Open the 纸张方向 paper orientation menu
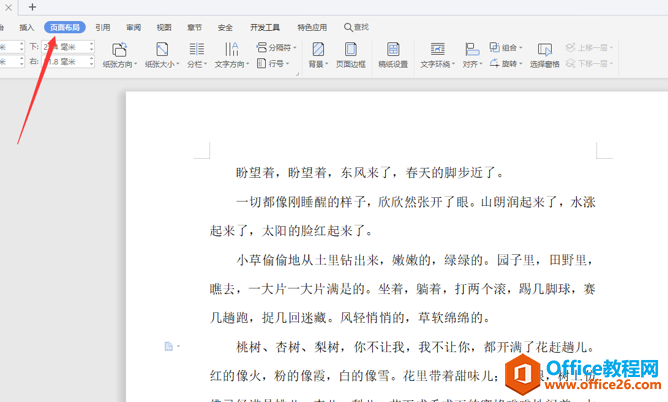Screen dimensions: 668x402 120,55
